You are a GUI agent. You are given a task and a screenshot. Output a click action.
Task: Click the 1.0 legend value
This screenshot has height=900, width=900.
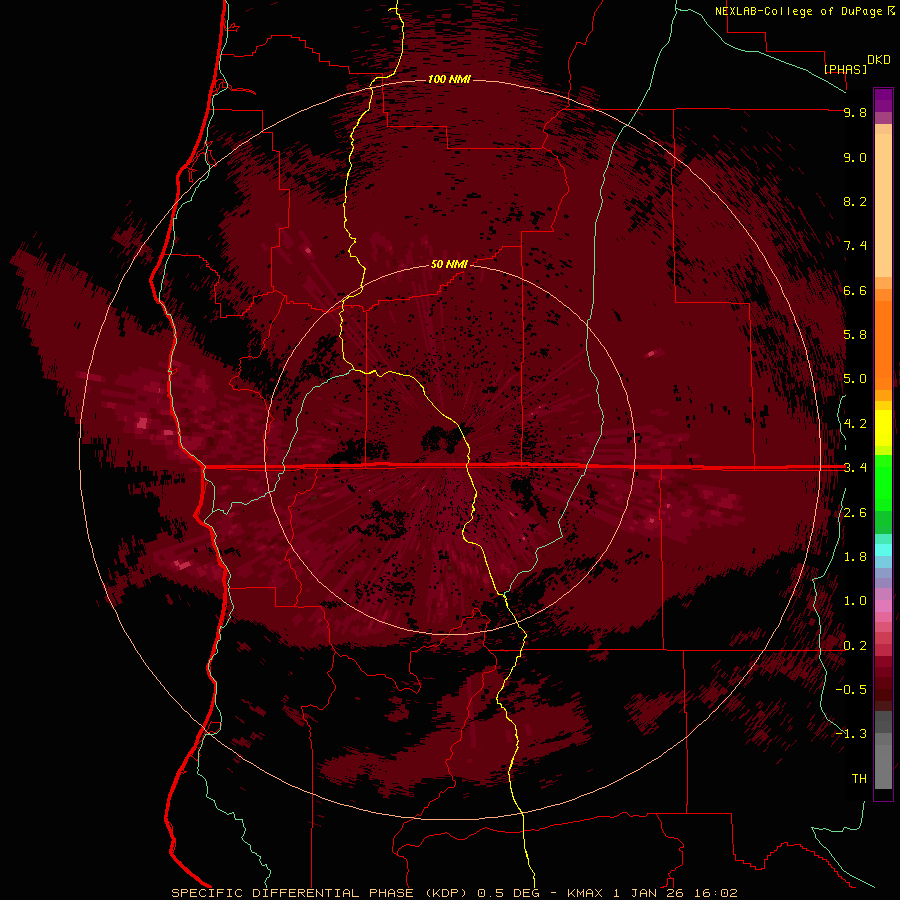[x=855, y=601]
